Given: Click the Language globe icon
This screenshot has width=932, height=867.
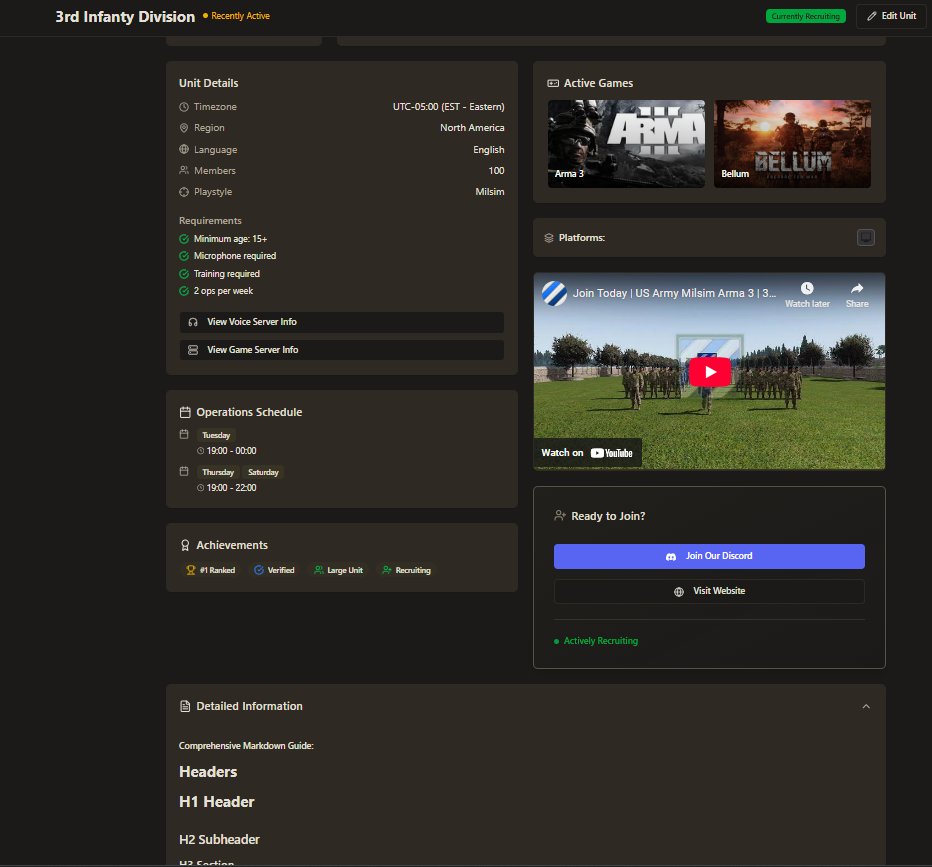Looking at the screenshot, I should point(184,150).
